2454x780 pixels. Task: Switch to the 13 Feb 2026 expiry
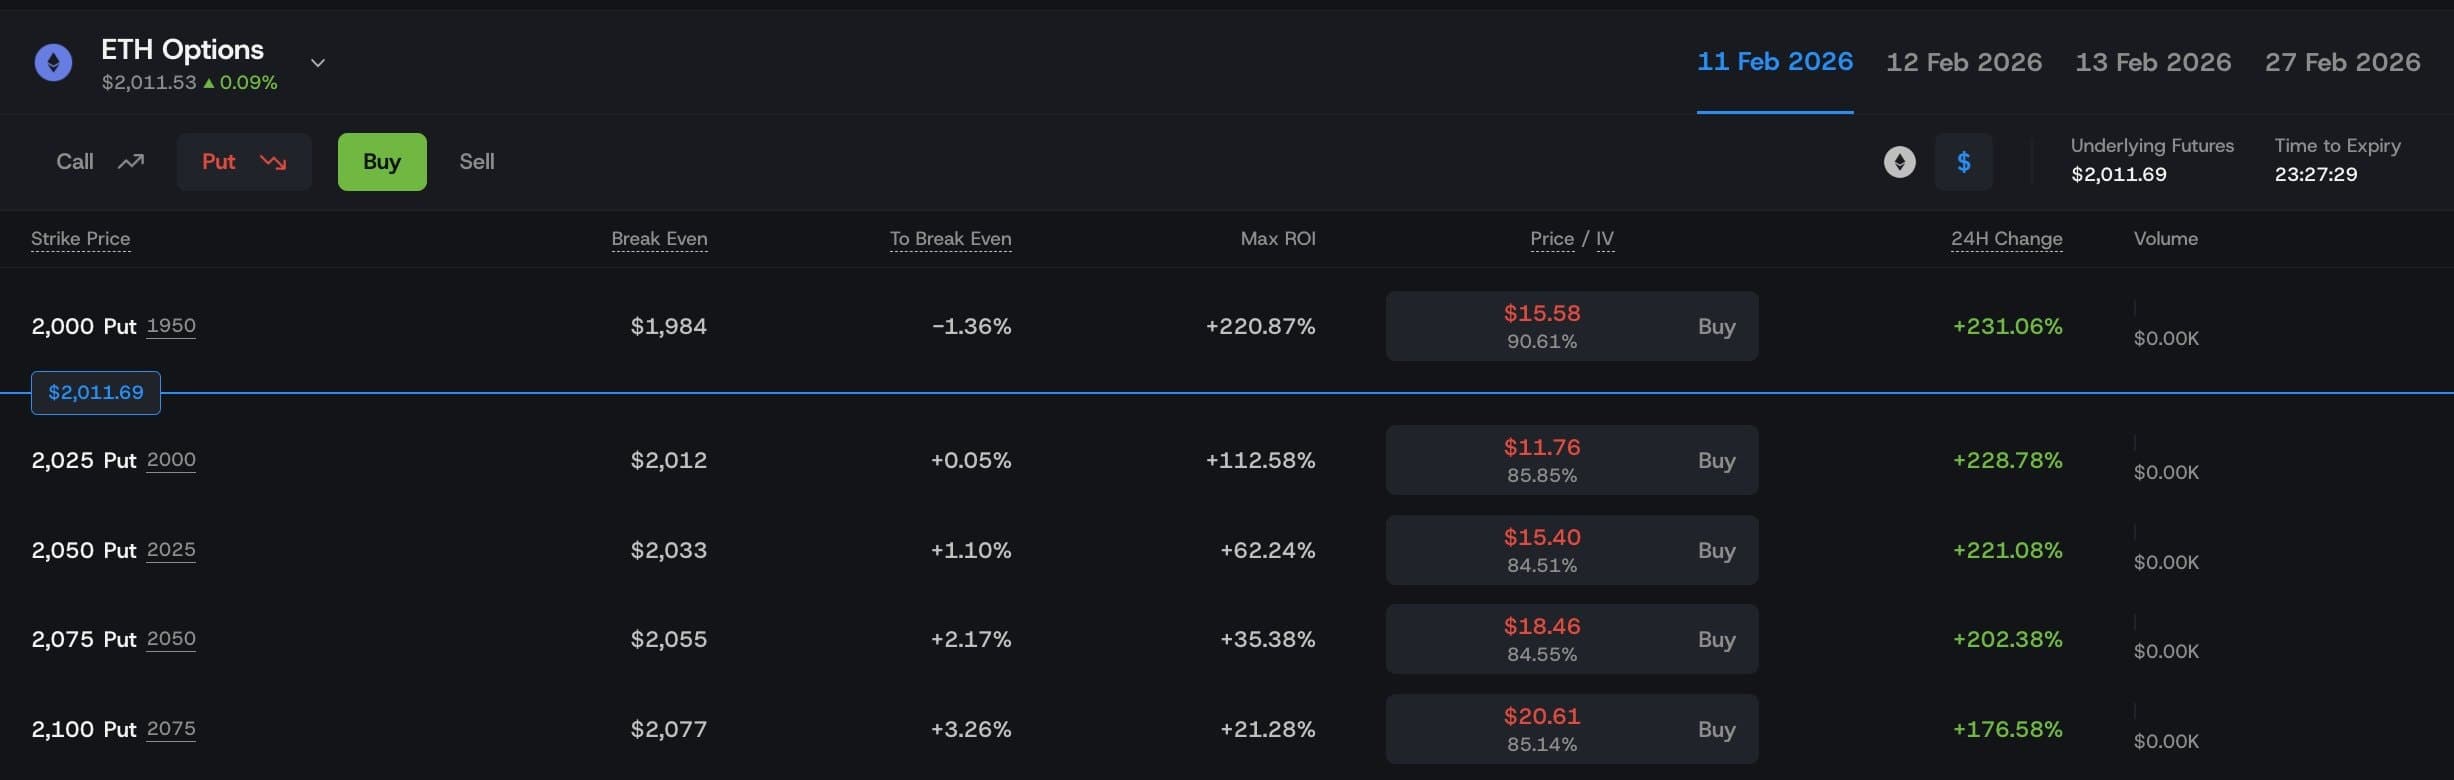[2153, 62]
